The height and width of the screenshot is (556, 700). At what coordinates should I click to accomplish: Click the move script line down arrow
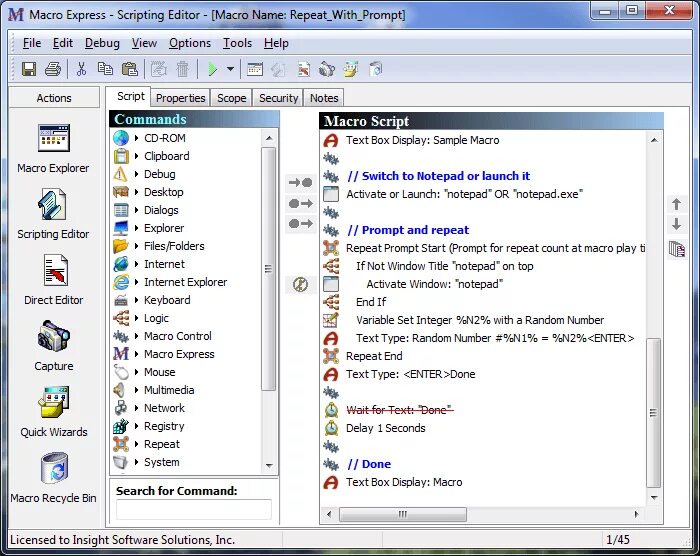point(676,224)
